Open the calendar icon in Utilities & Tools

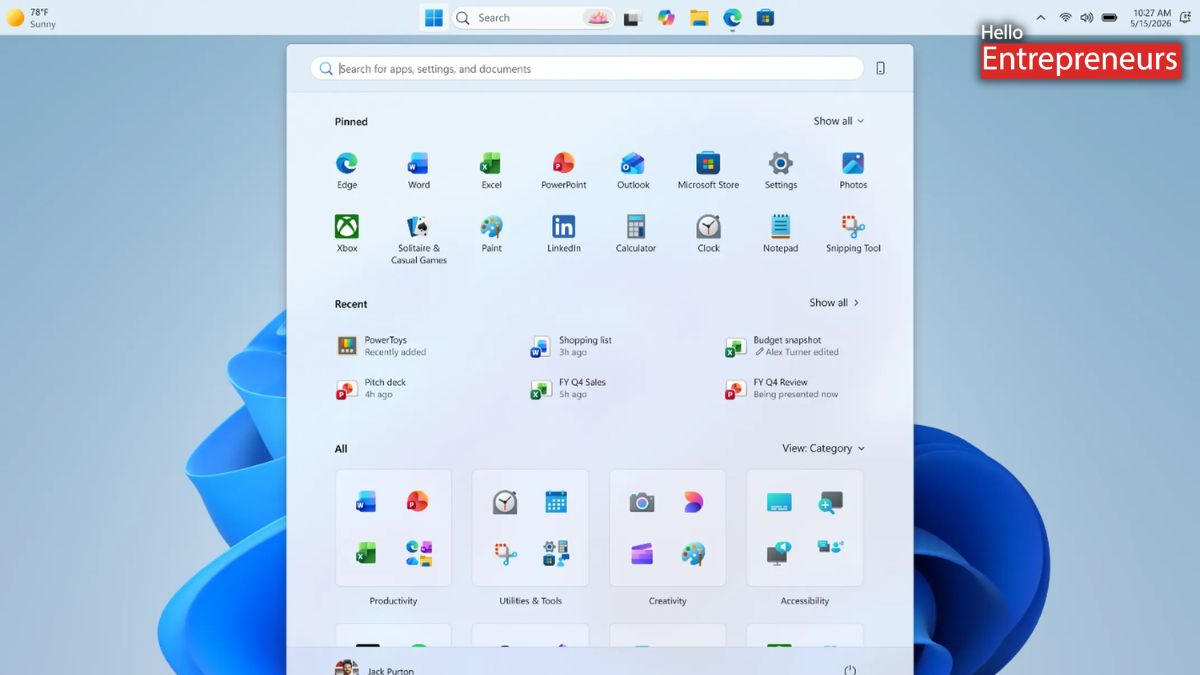[556, 502]
